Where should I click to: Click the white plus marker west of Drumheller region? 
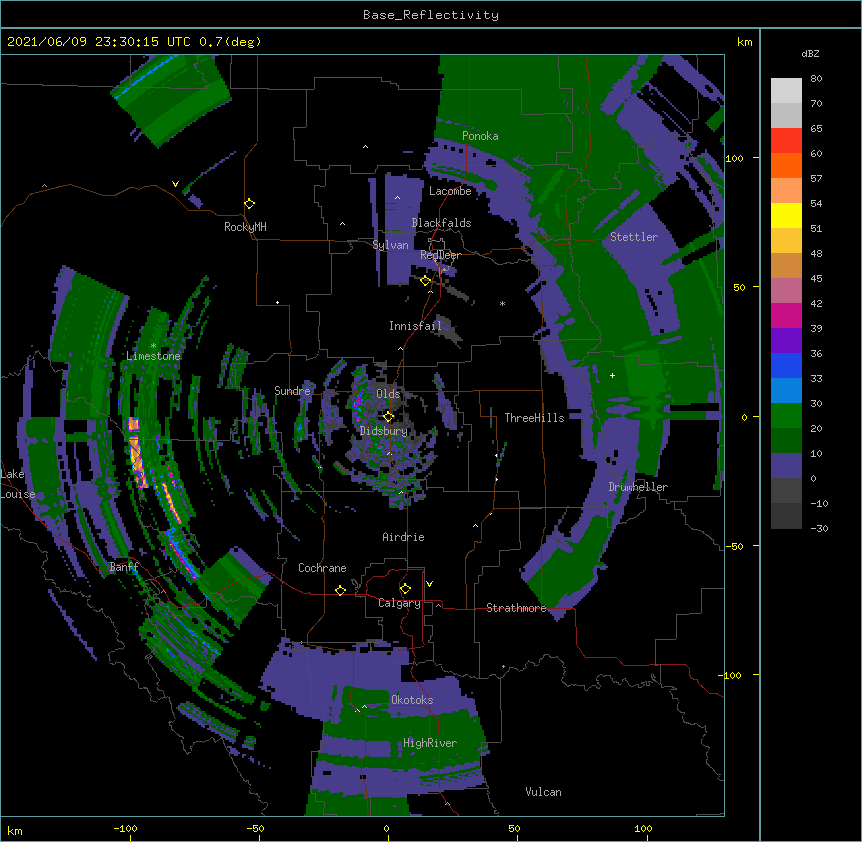point(612,375)
